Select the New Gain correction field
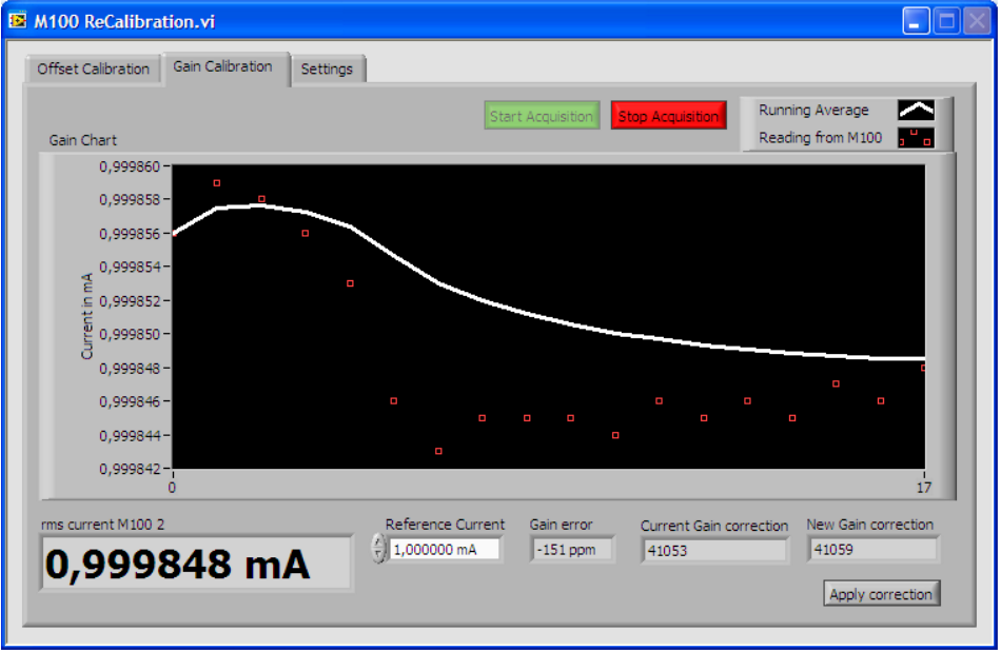 872,549
